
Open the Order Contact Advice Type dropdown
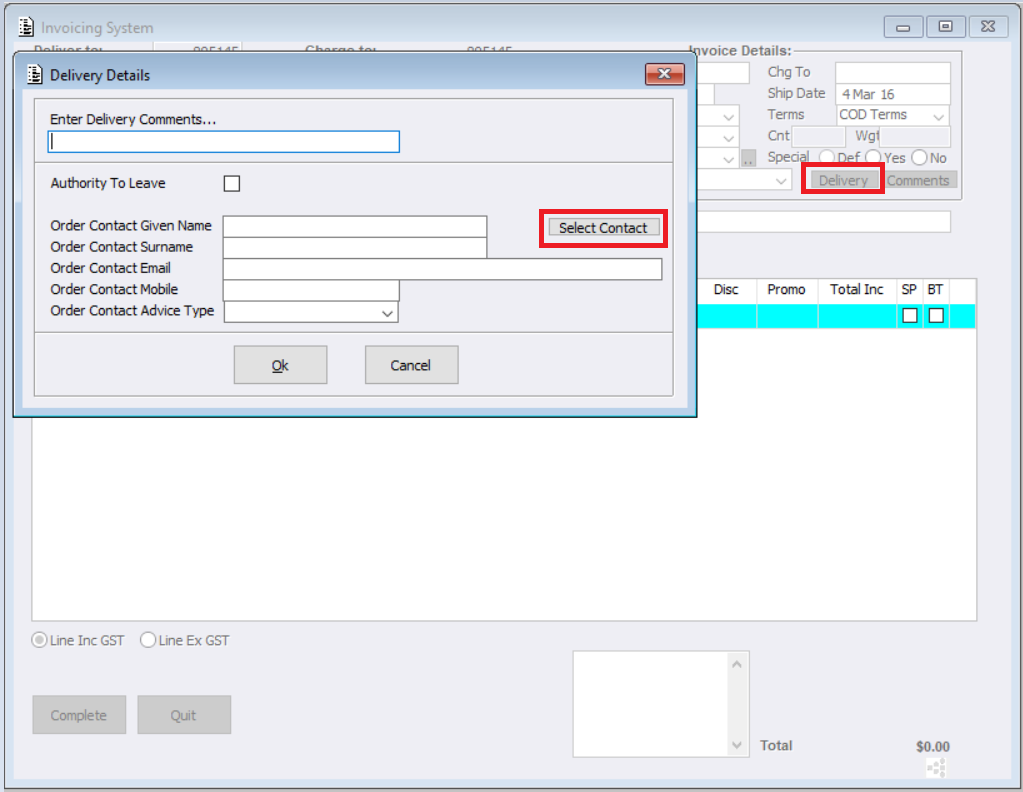coord(311,312)
